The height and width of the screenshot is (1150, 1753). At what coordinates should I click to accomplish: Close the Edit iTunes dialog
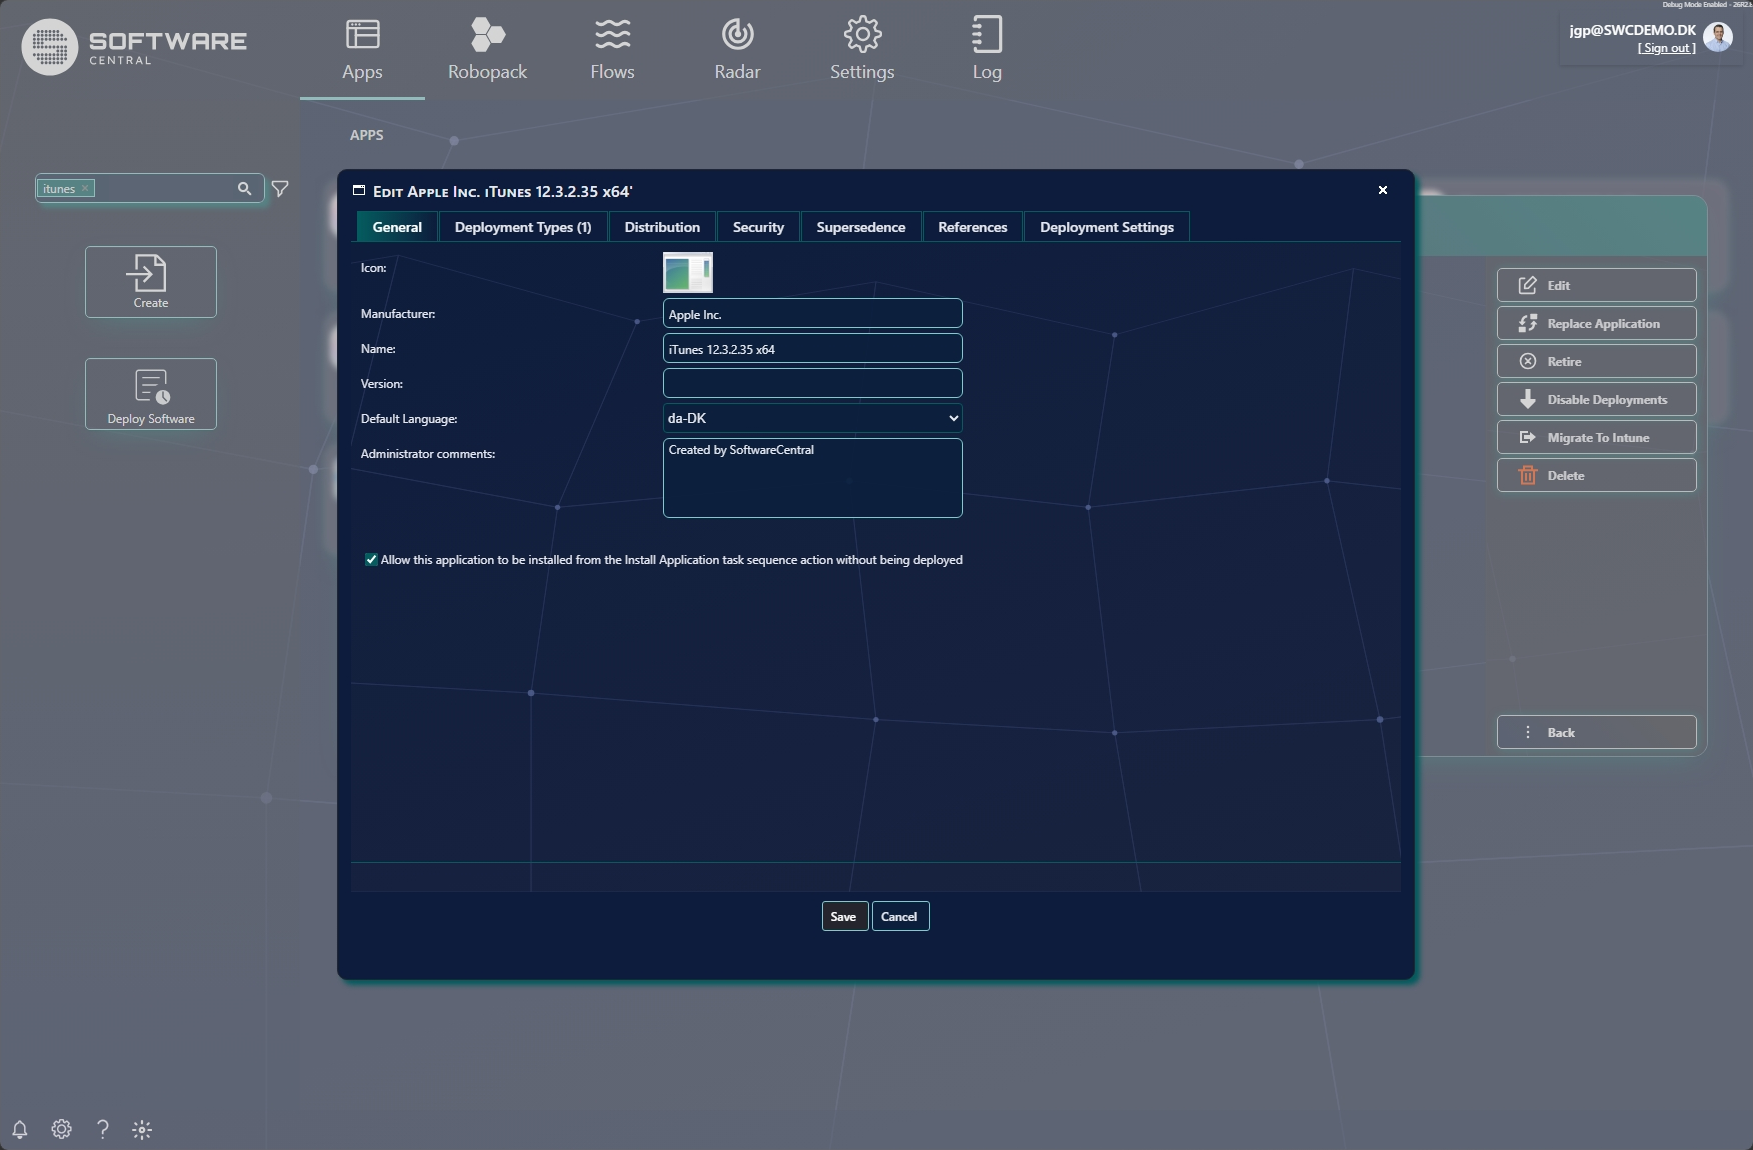click(x=1383, y=190)
